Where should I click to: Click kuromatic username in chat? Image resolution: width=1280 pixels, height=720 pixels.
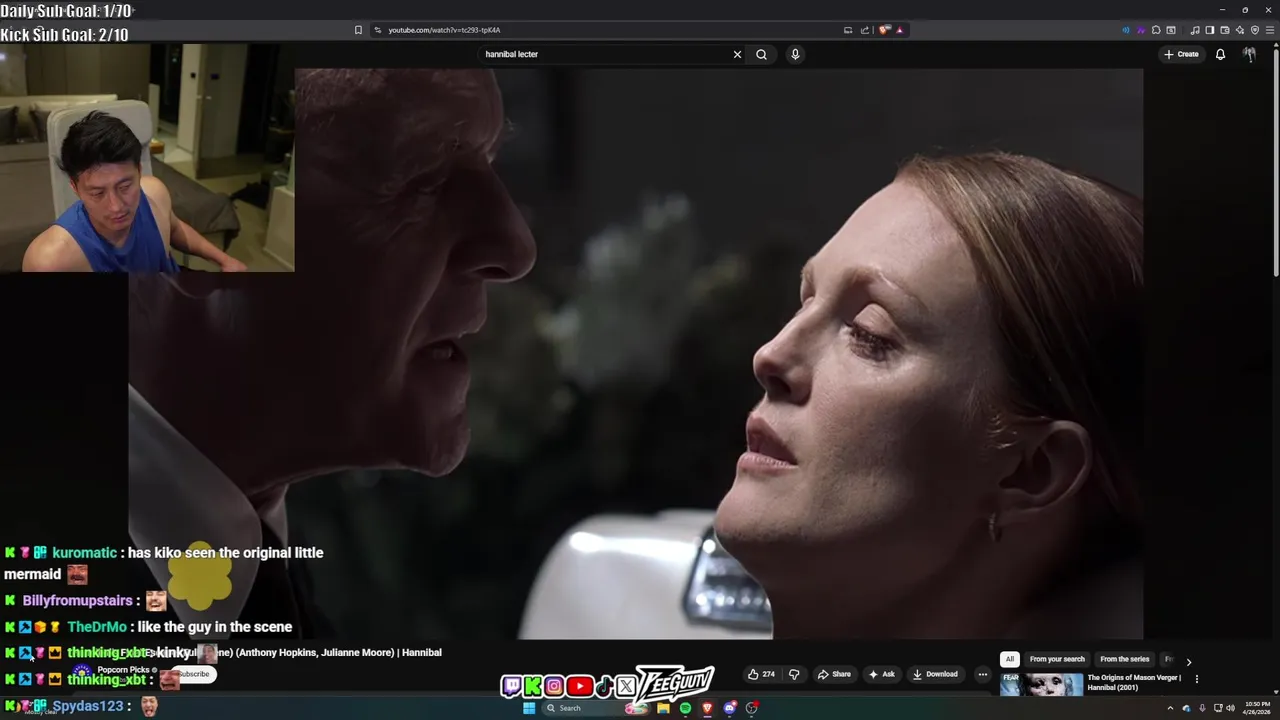[x=84, y=553]
